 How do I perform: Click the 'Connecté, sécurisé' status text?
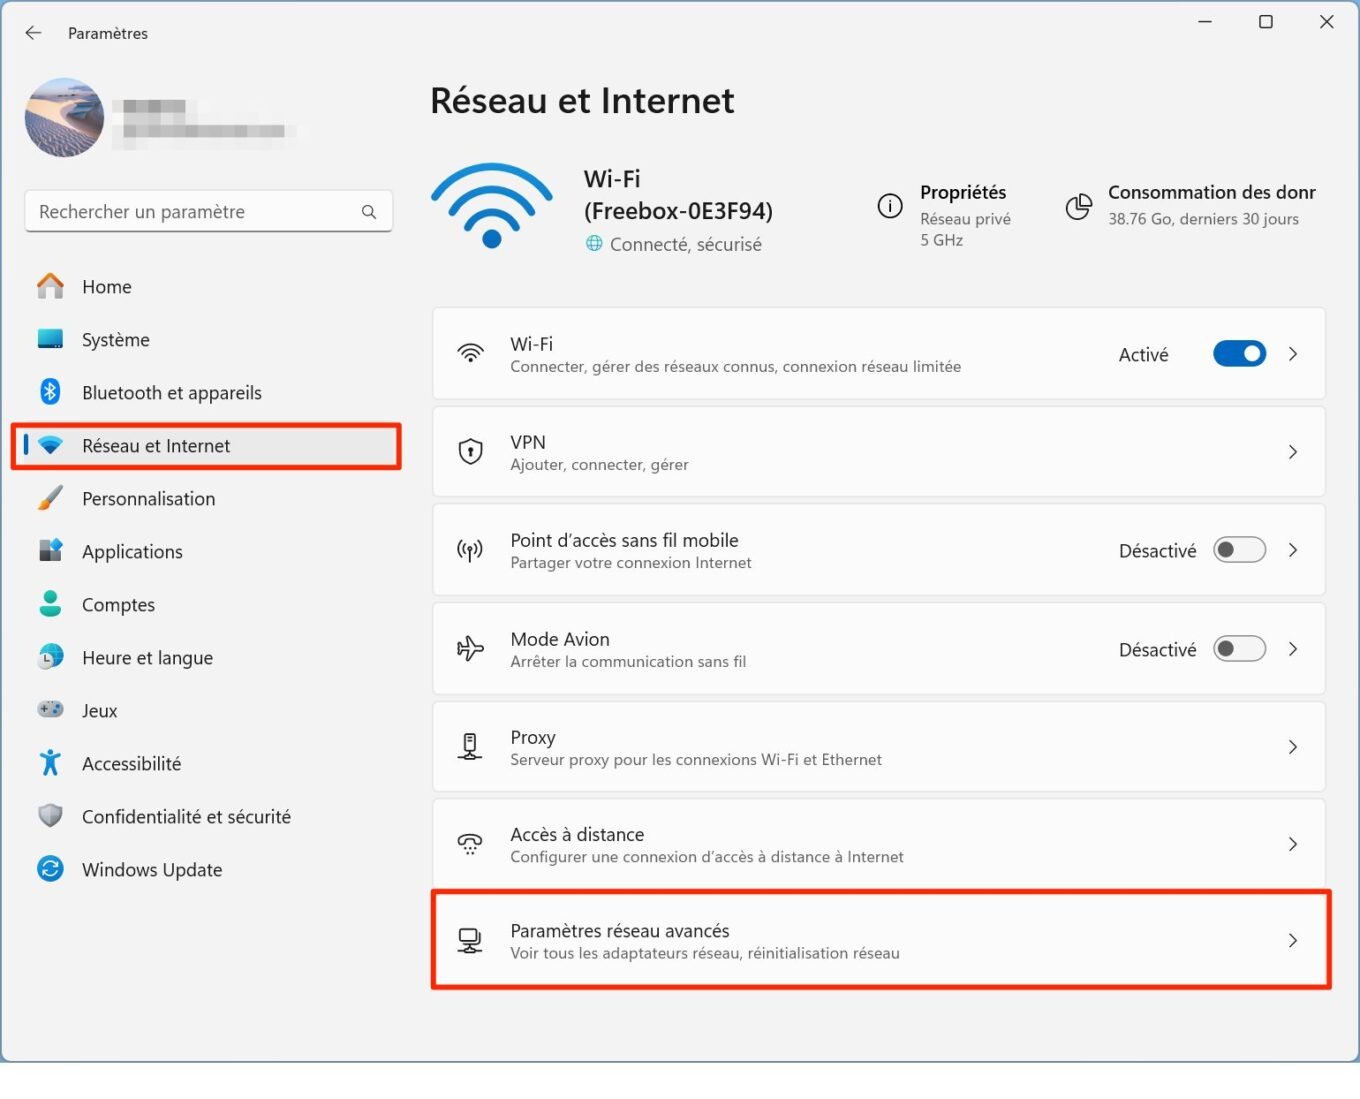click(x=686, y=244)
